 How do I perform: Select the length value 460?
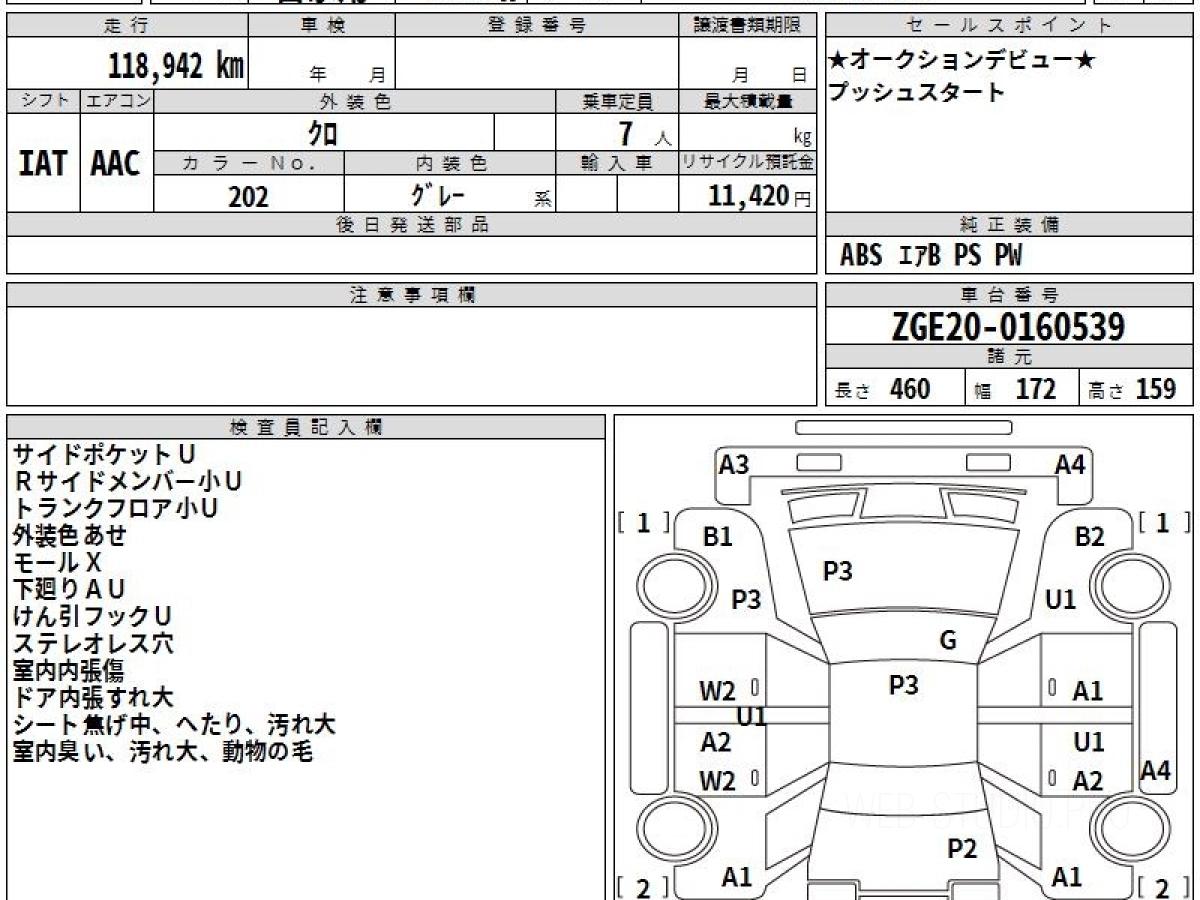click(909, 388)
